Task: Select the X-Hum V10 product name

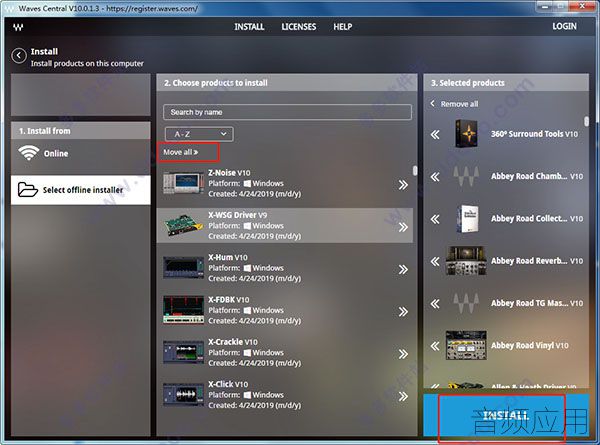Action: 228,258
